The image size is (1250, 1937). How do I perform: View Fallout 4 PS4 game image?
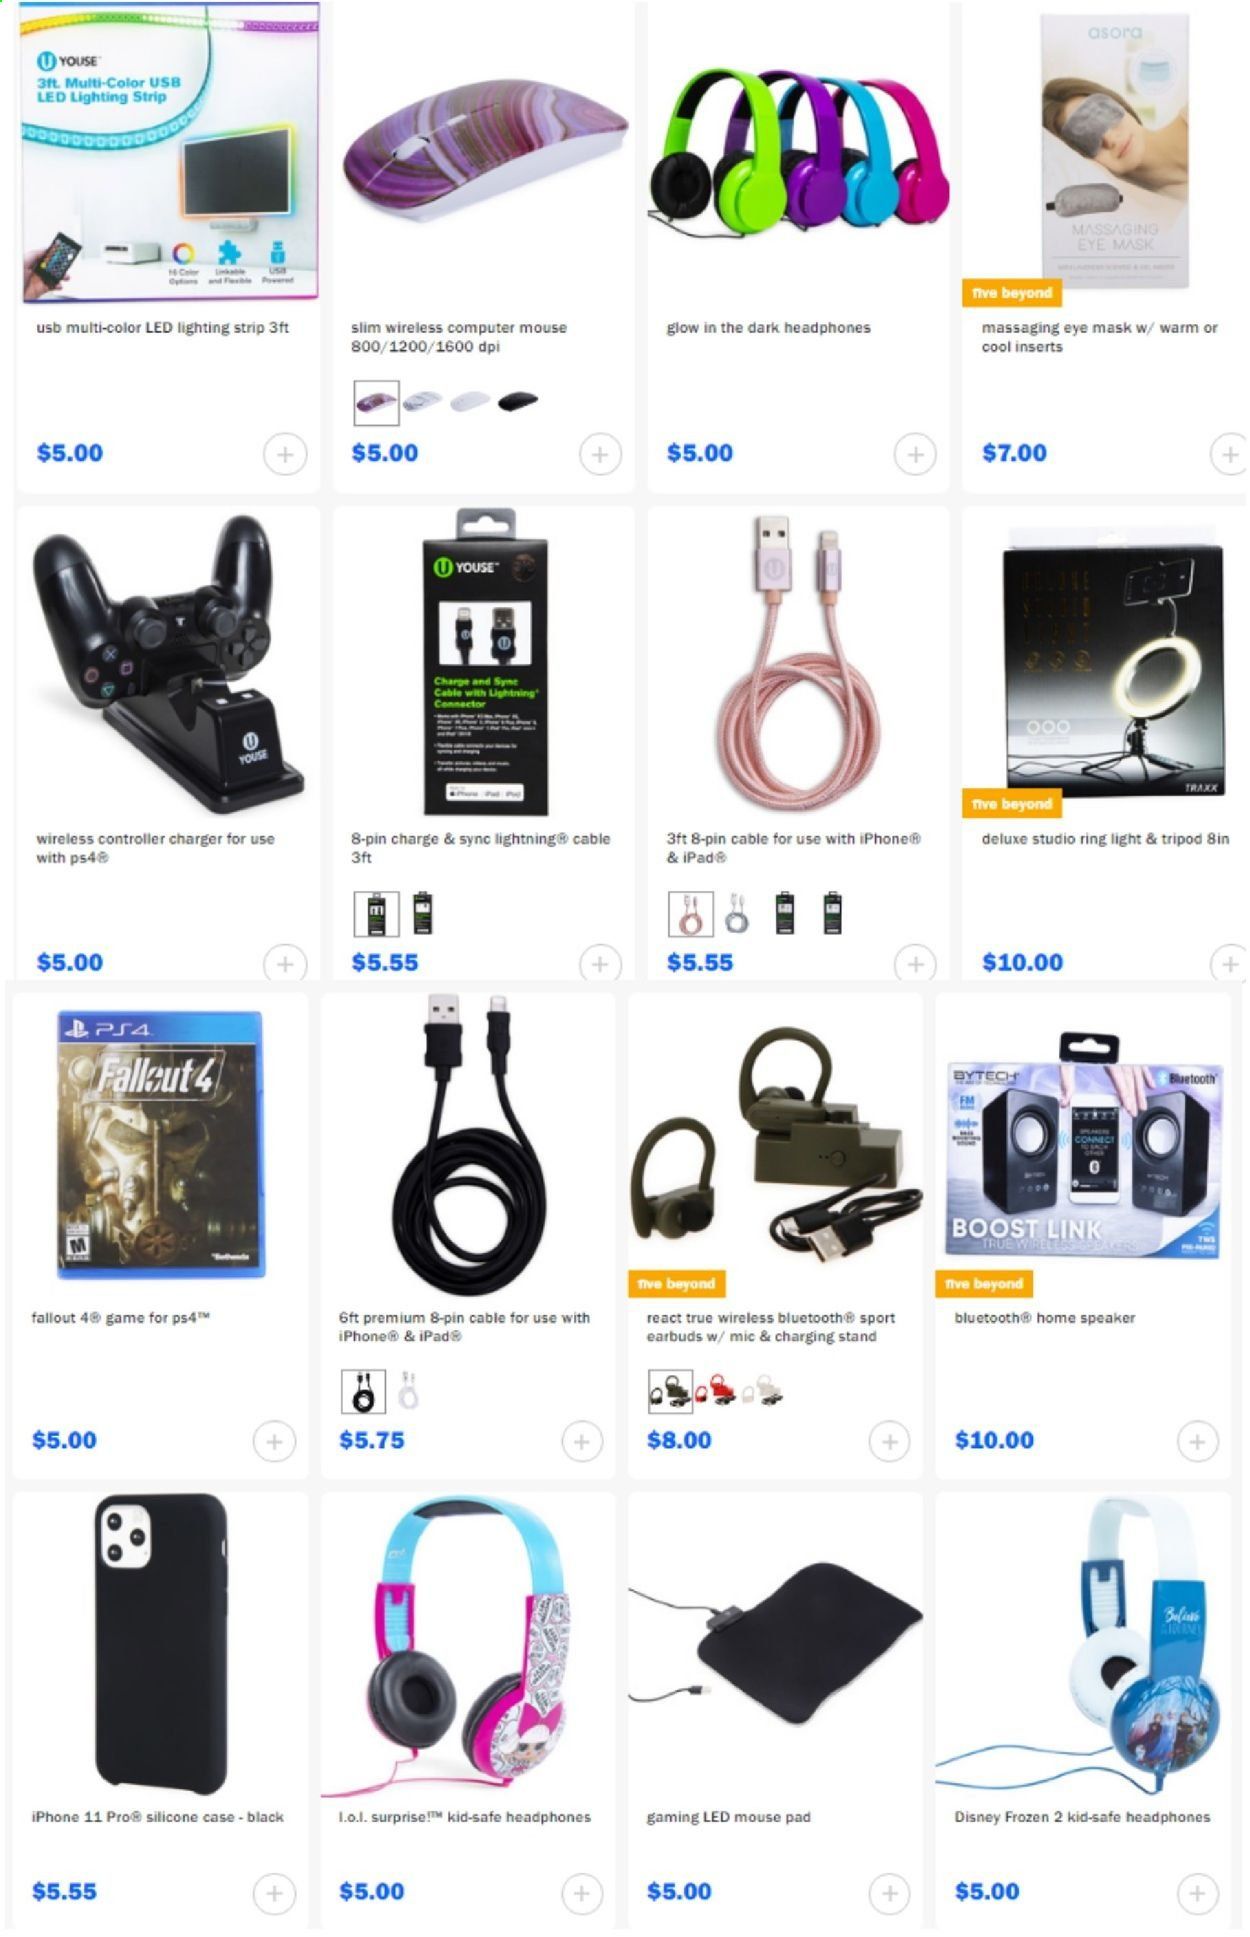161,1143
